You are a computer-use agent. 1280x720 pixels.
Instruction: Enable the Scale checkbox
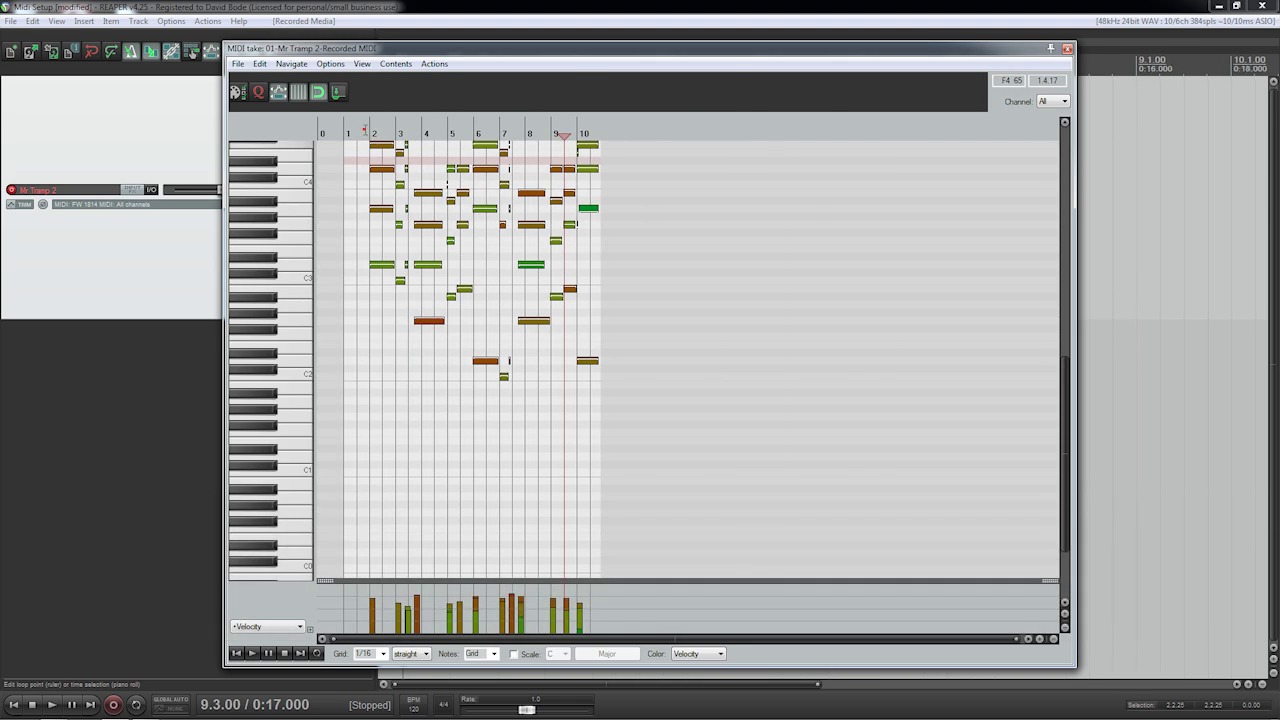(x=514, y=655)
